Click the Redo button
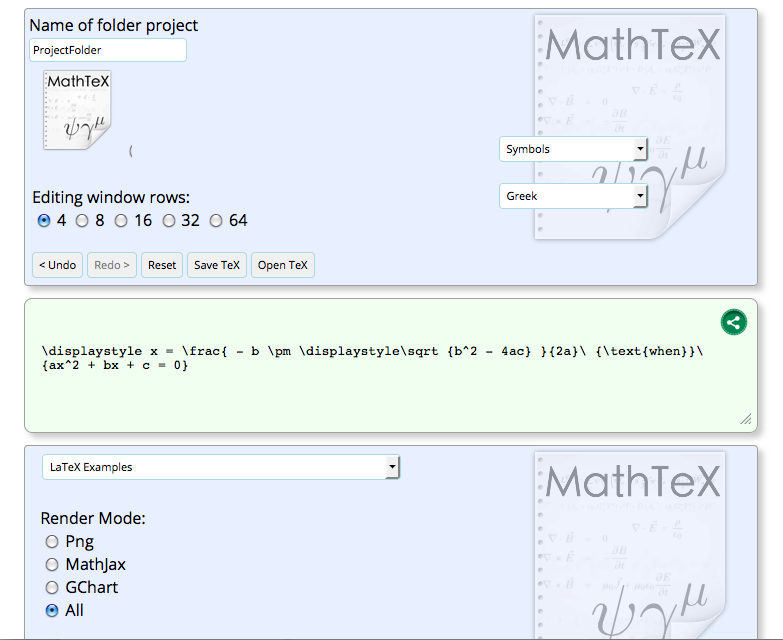The width and height of the screenshot is (783, 640). pyautogui.click(x=112, y=265)
